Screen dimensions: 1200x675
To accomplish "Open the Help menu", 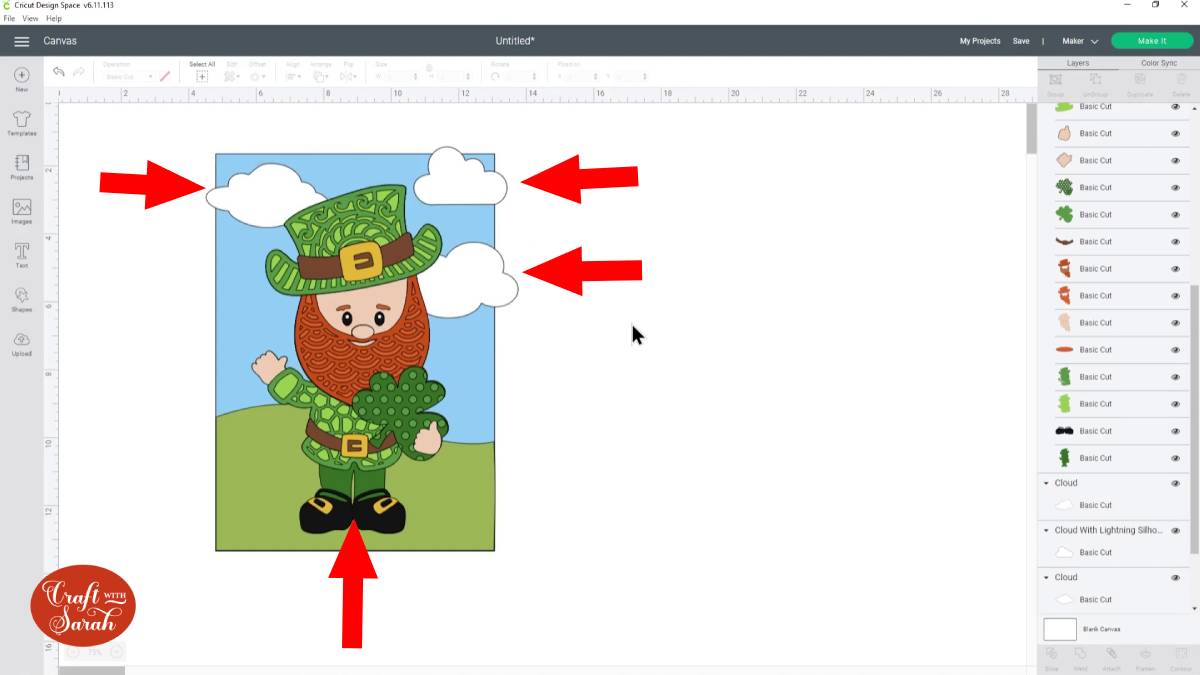I will coord(54,18).
